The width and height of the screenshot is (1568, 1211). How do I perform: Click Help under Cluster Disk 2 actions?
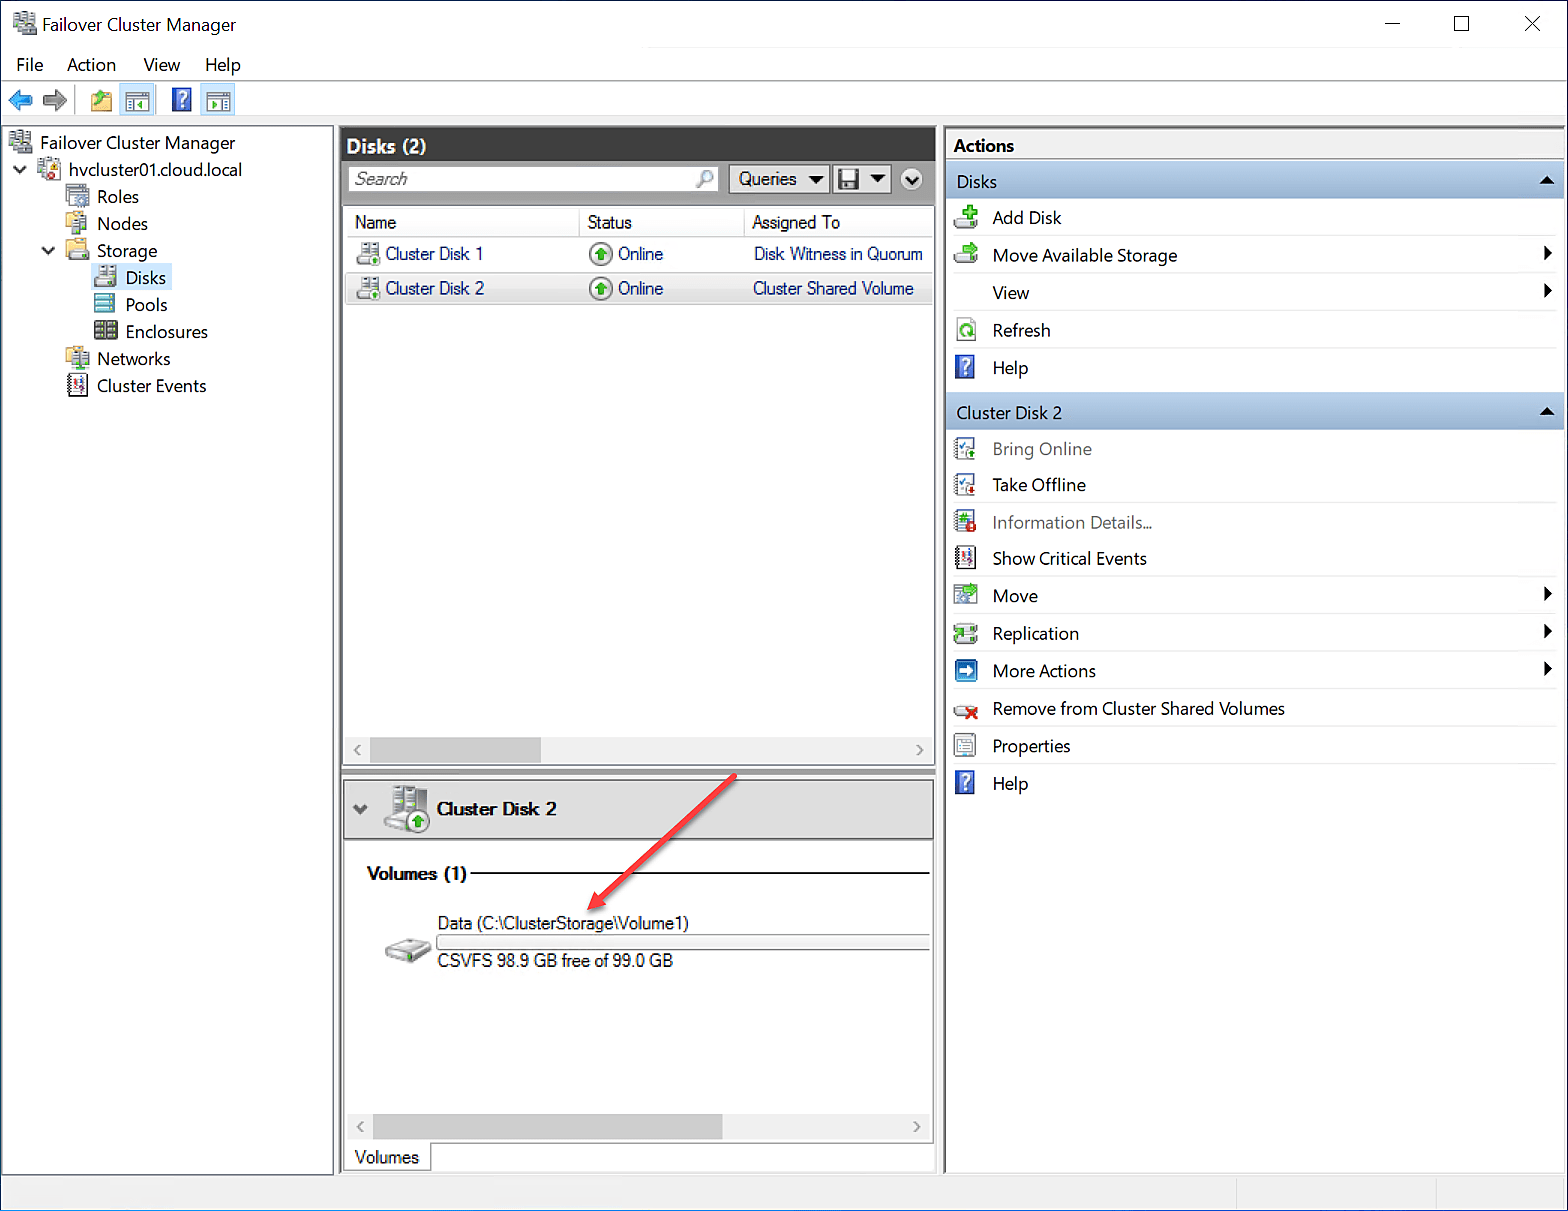coord(1010,784)
